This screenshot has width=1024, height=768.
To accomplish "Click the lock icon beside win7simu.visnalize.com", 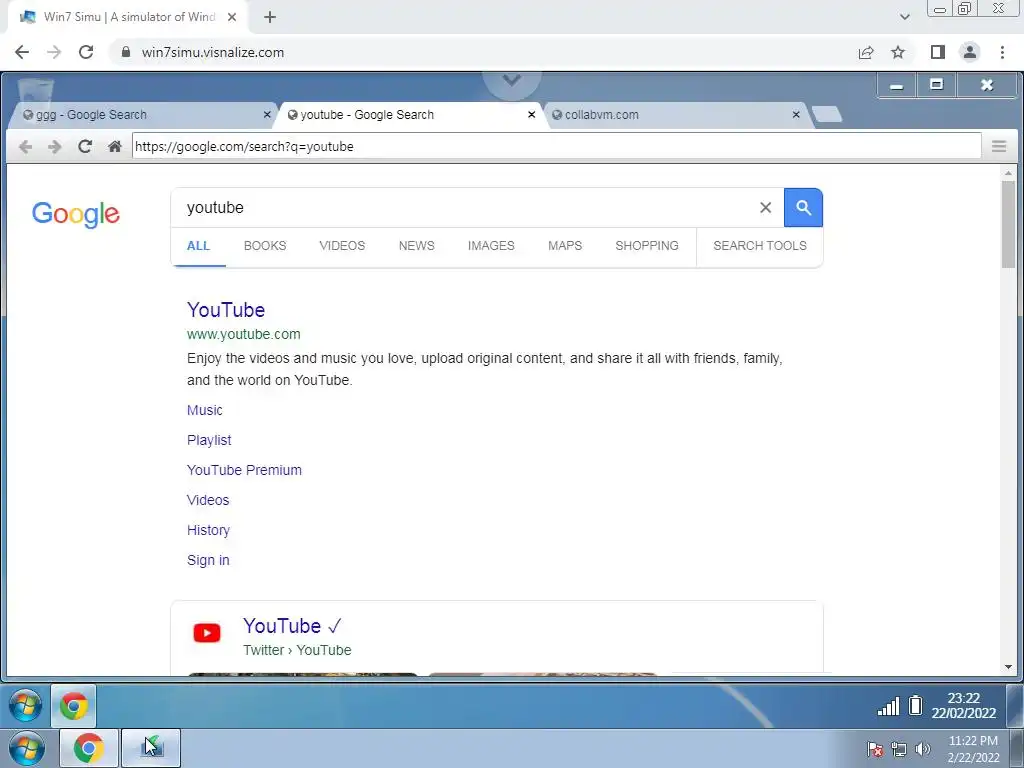I will [x=125, y=52].
